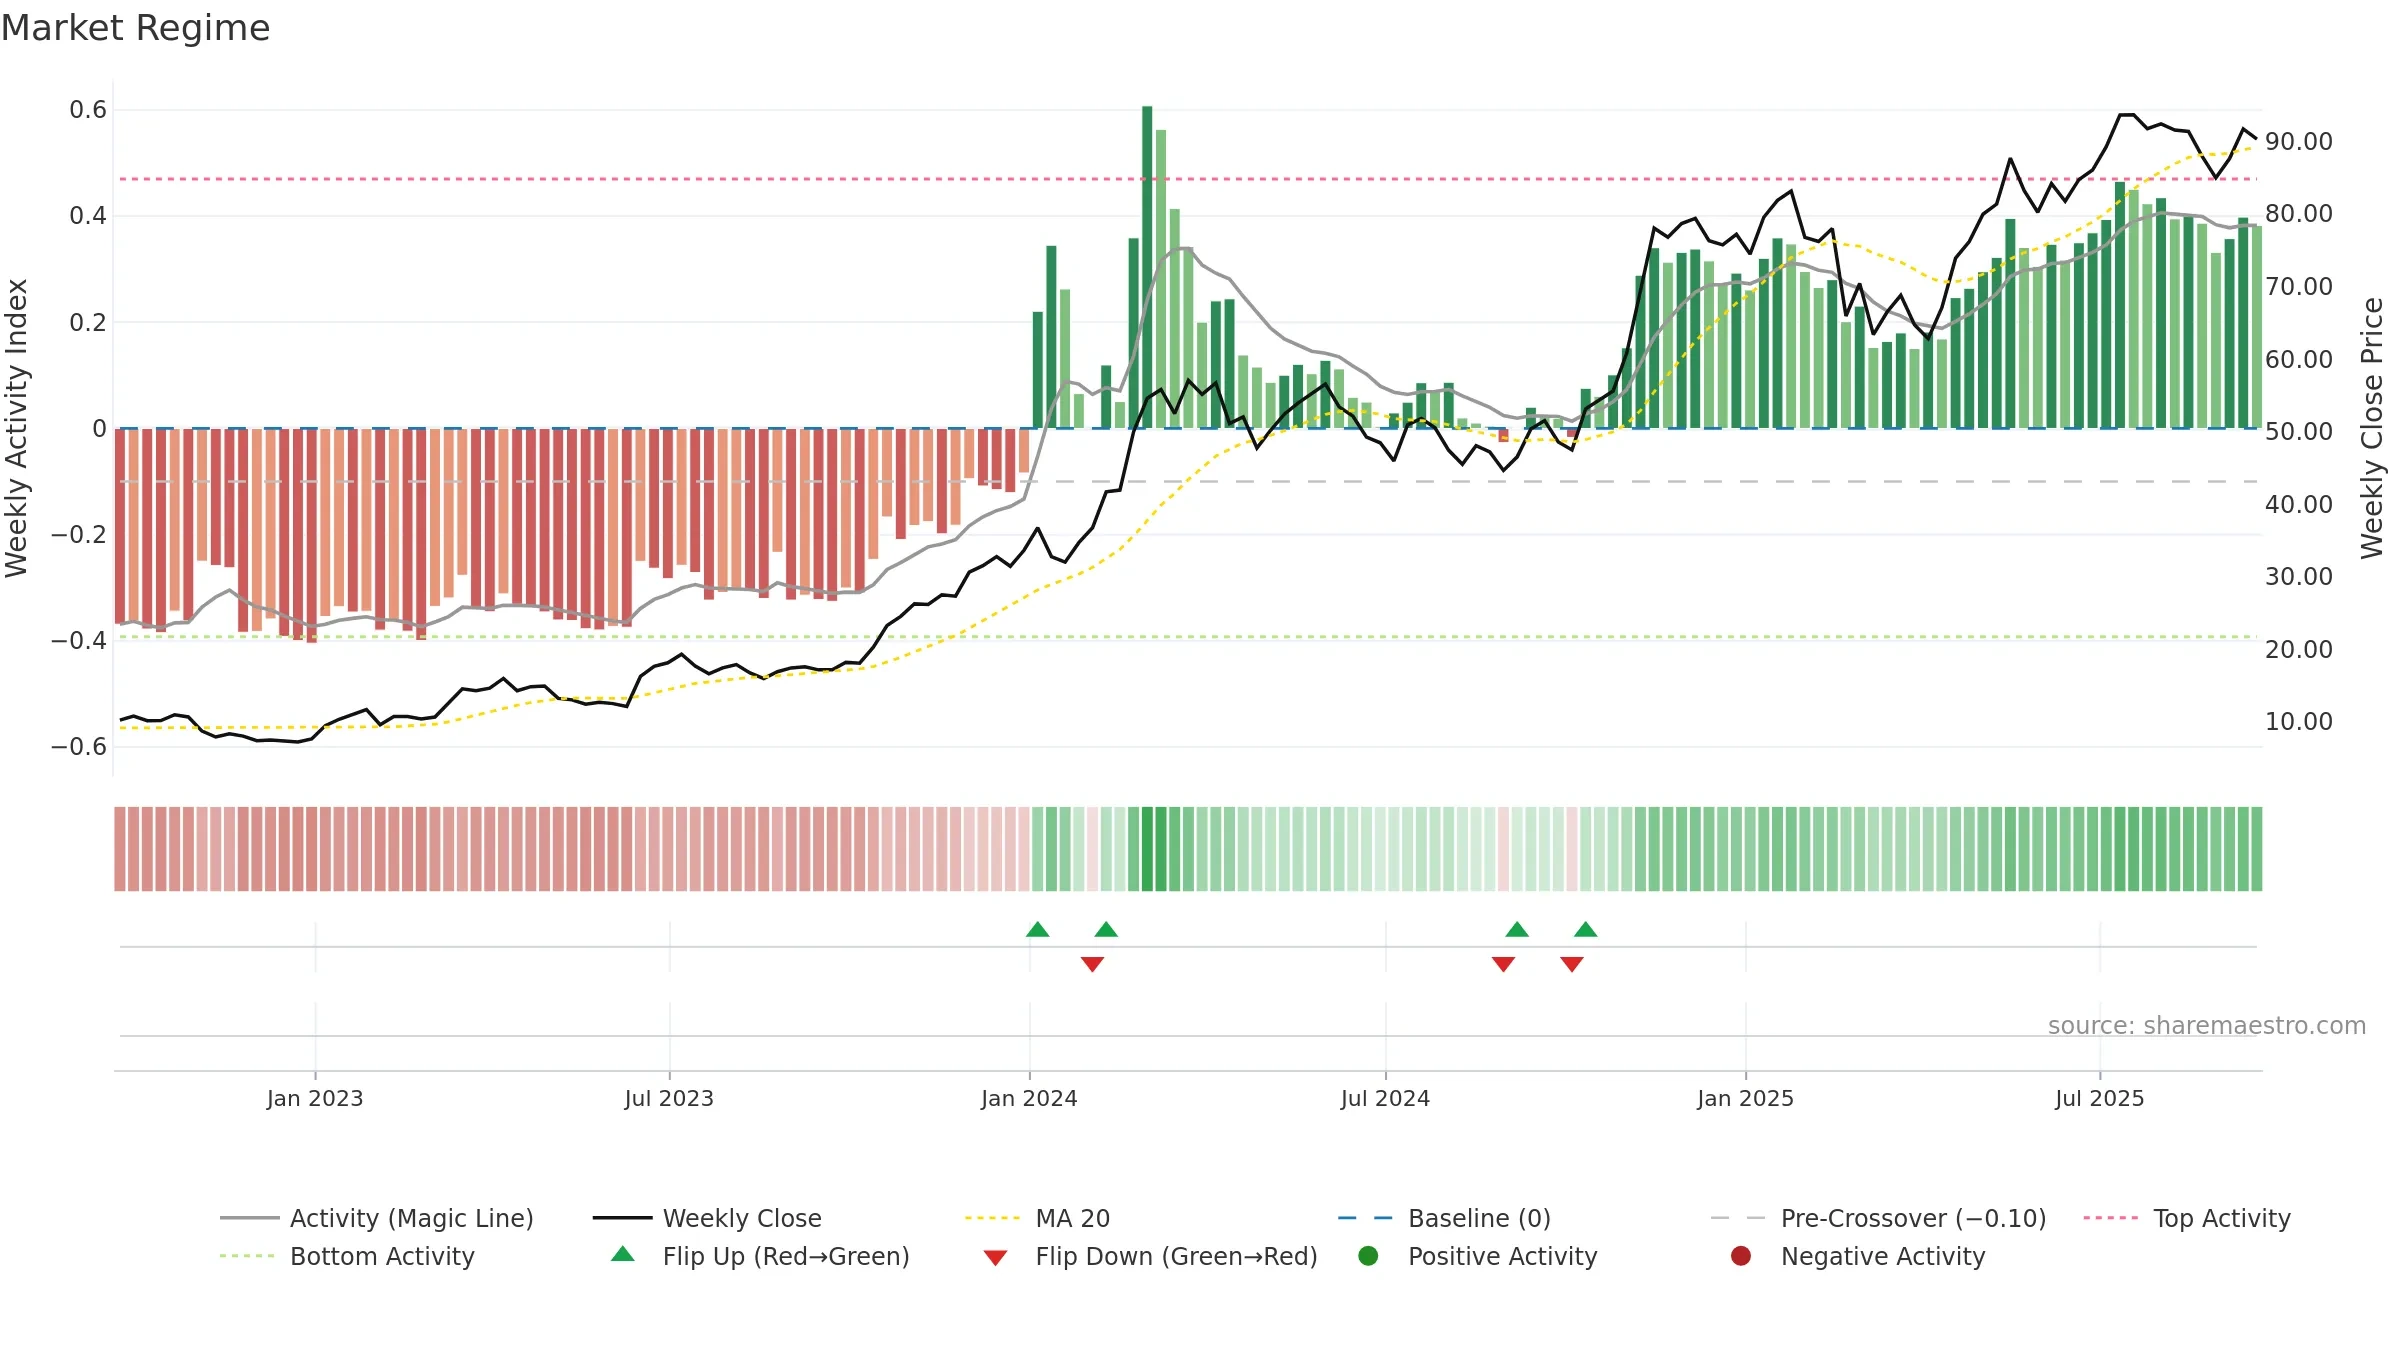Toggle the Flip Up (Red→Green) legend entry
Viewport: 2400px width, 1350px height.
point(760,1256)
